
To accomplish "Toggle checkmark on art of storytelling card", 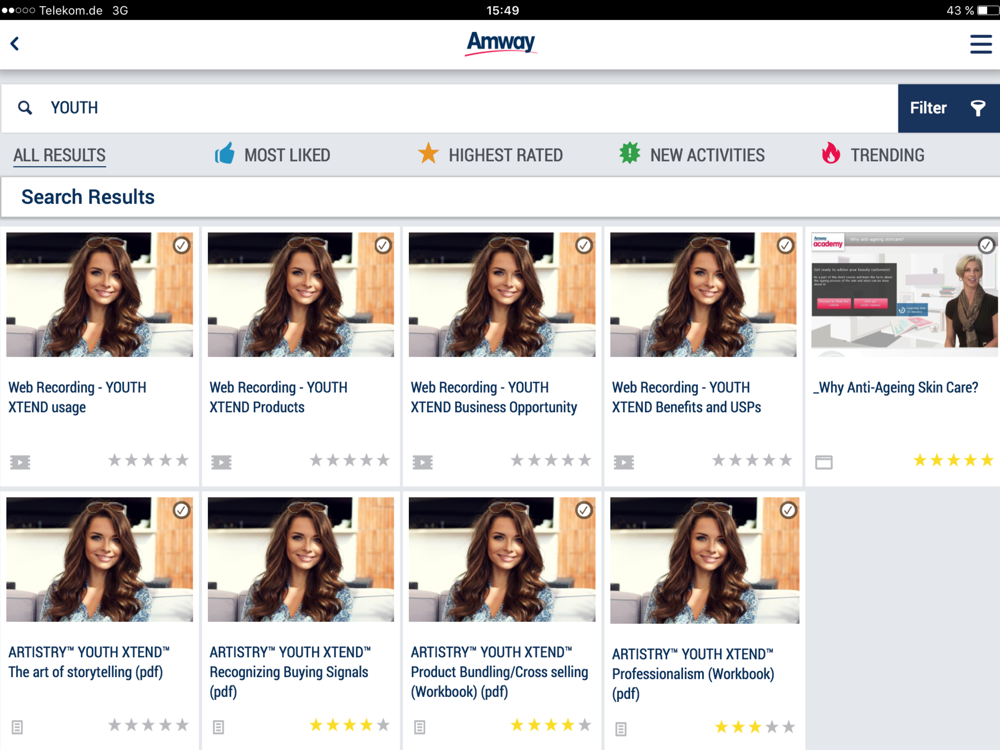I will point(182,510).
